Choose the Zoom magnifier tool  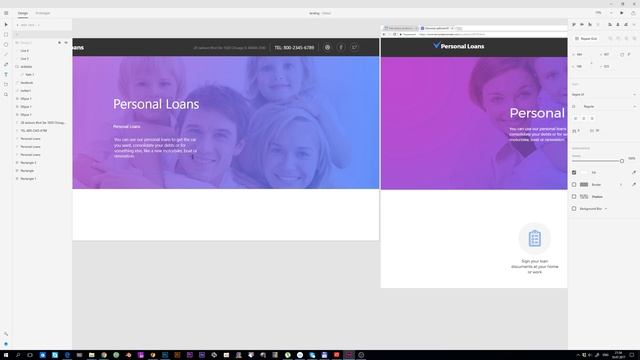coord(6,95)
